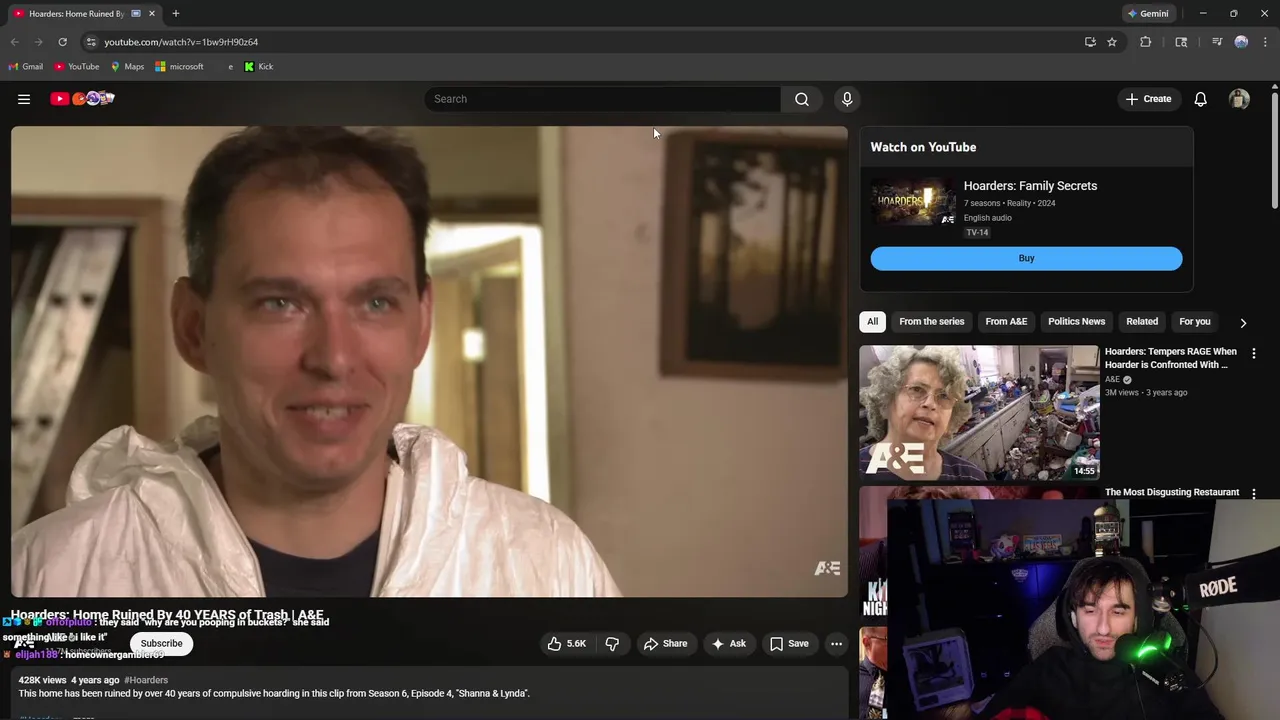1280x720 pixels.
Task: Ask about this video
Action: click(728, 644)
